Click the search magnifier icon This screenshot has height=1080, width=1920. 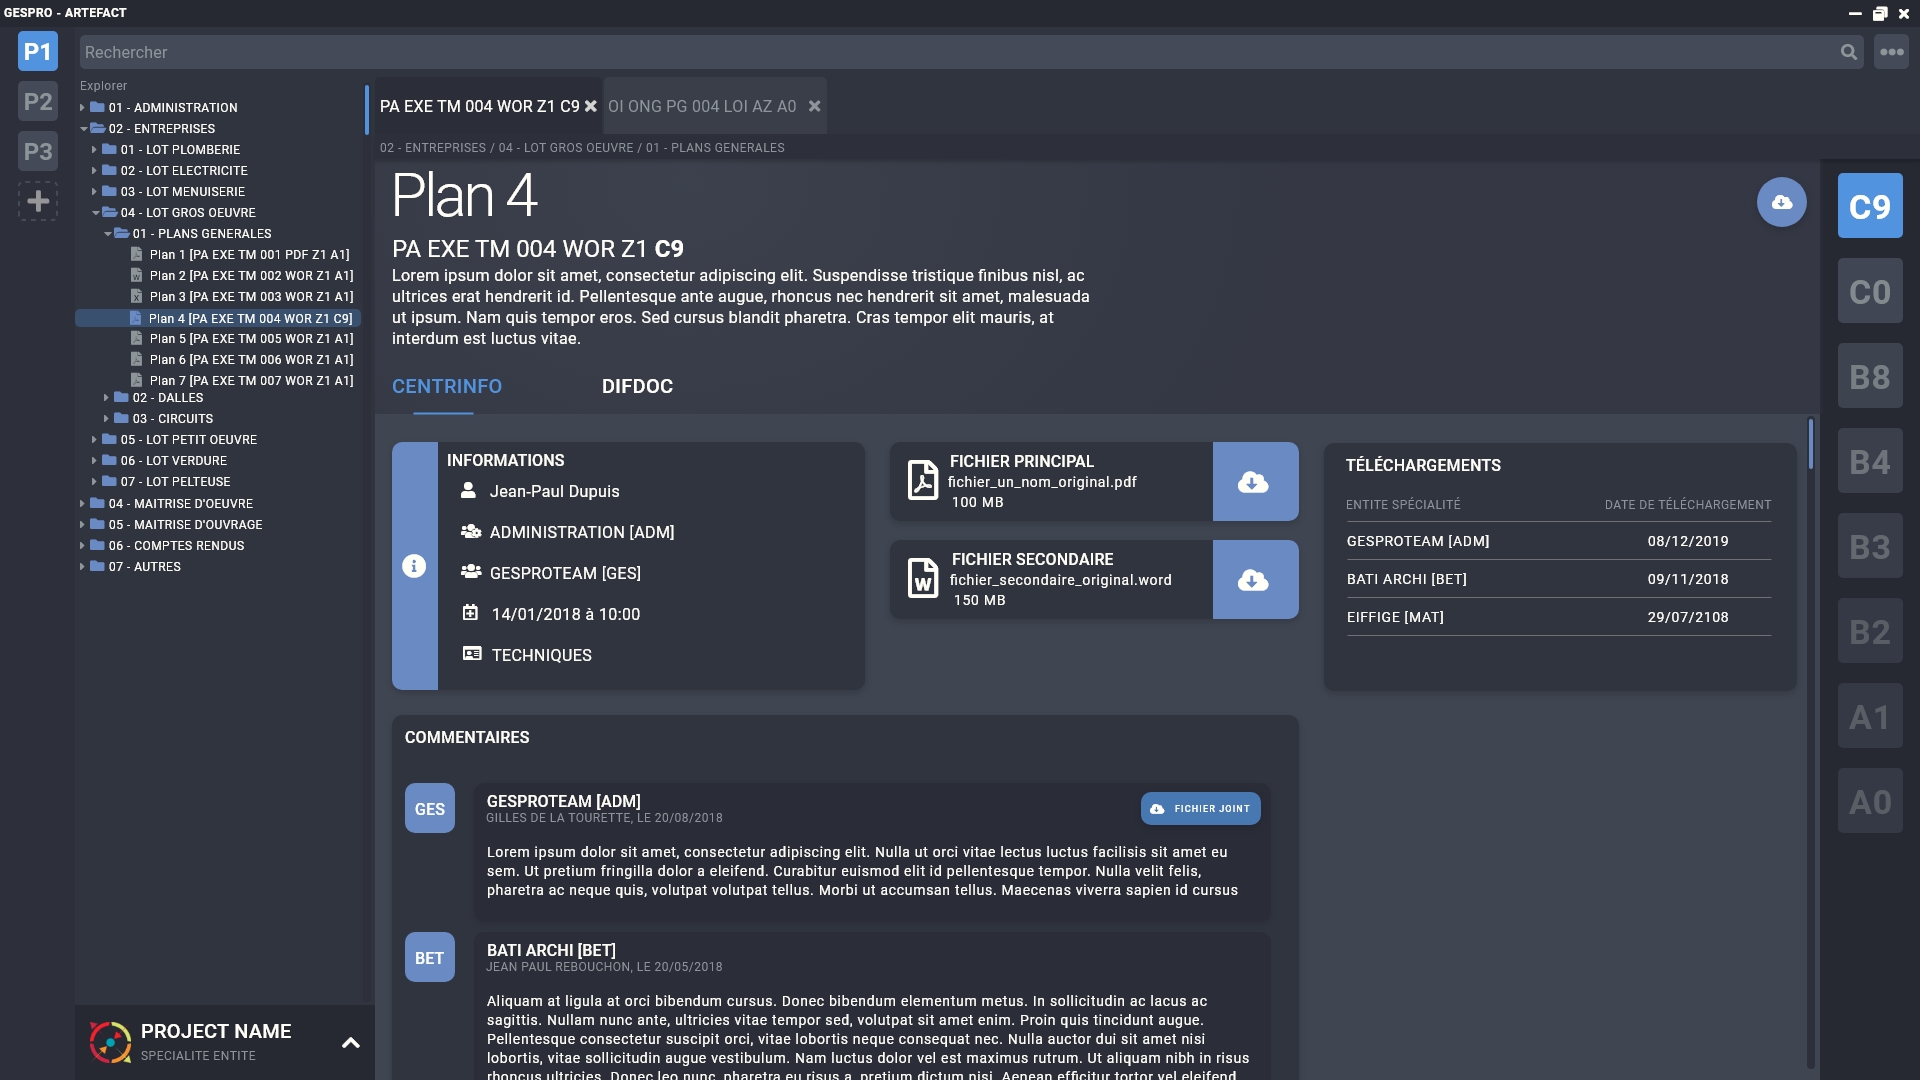pos(1848,52)
